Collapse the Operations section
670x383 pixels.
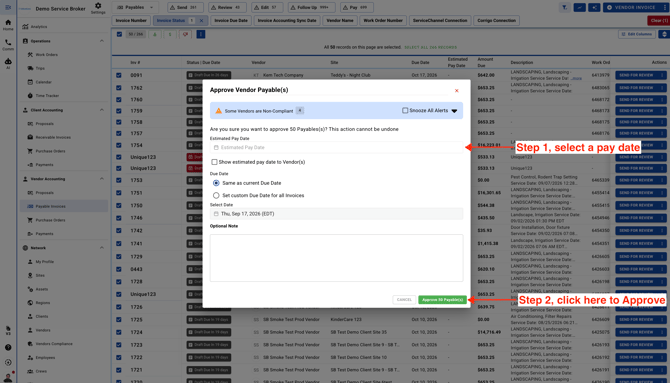(102, 41)
